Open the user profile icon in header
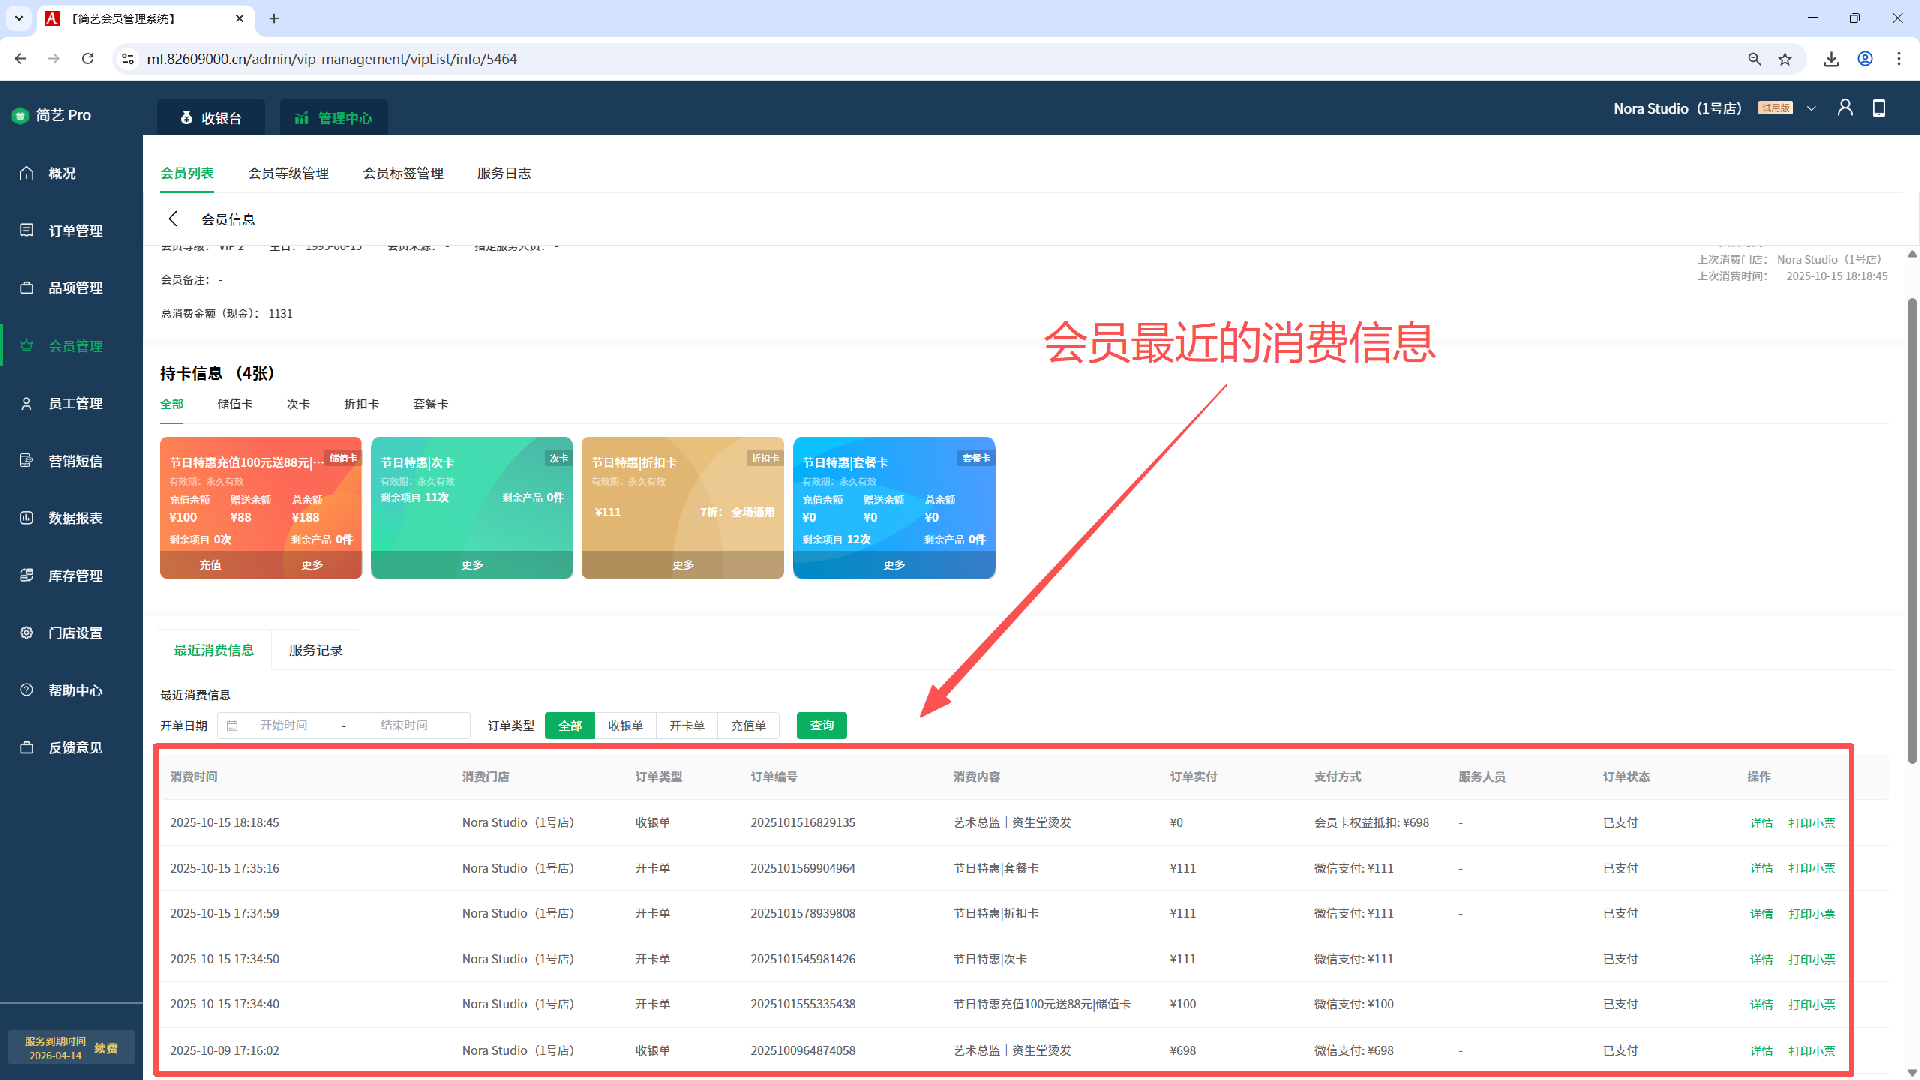Image resolution: width=1920 pixels, height=1080 pixels. click(x=1845, y=108)
